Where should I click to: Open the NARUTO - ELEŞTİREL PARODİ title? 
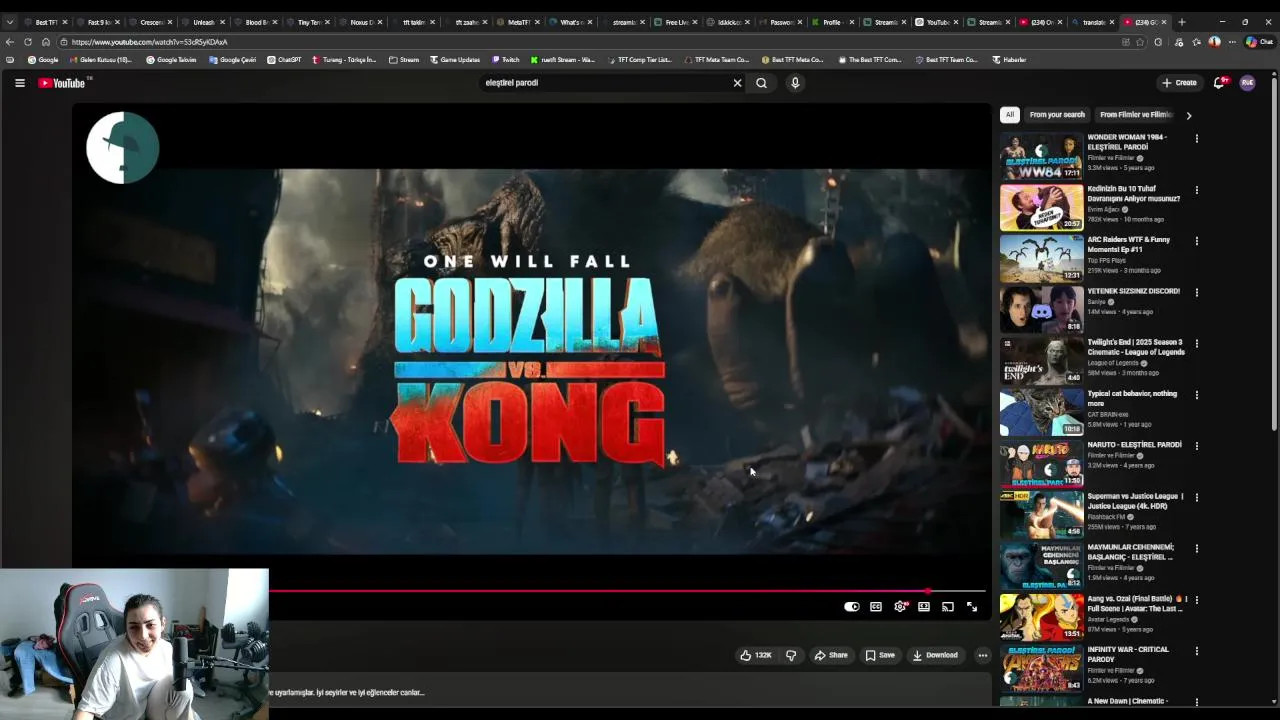(1135, 445)
